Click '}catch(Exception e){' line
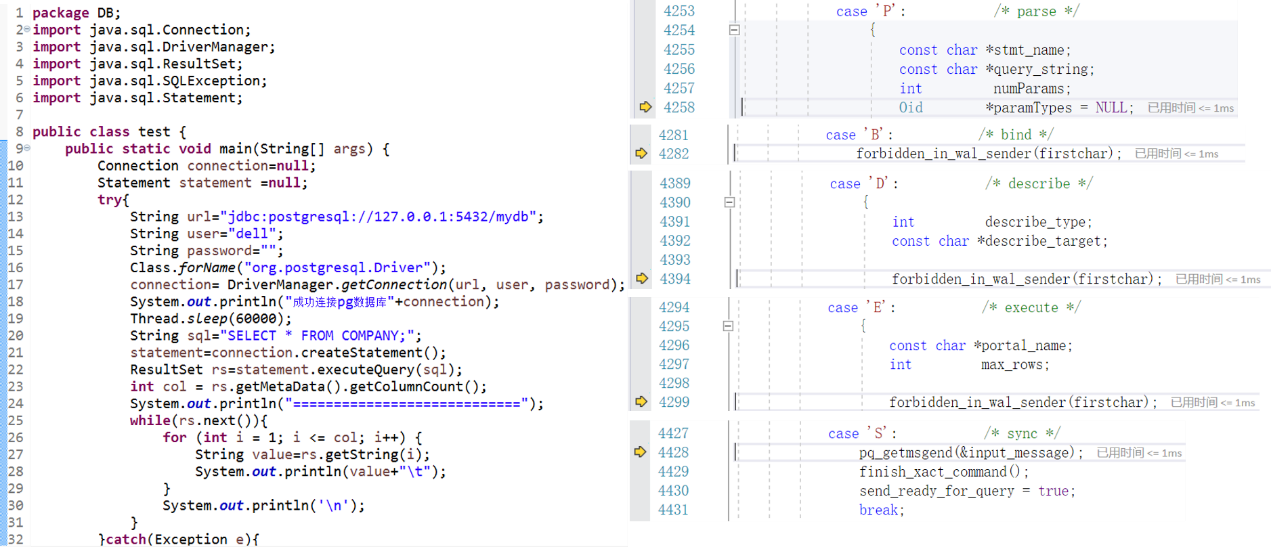The image size is (1271, 547). pyautogui.click(x=178, y=539)
